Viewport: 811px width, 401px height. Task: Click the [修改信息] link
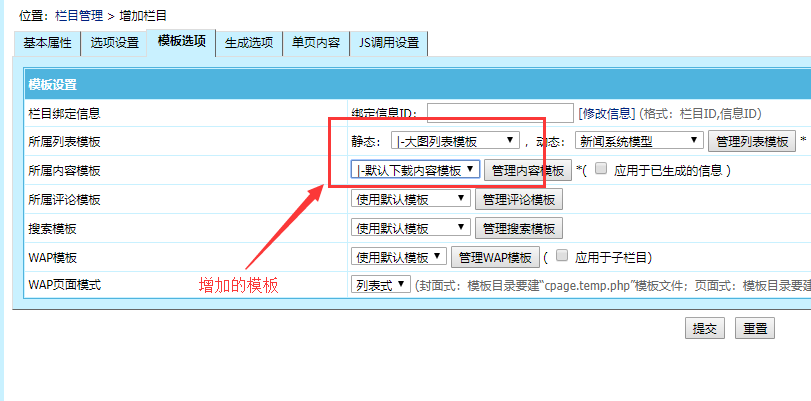click(606, 113)
